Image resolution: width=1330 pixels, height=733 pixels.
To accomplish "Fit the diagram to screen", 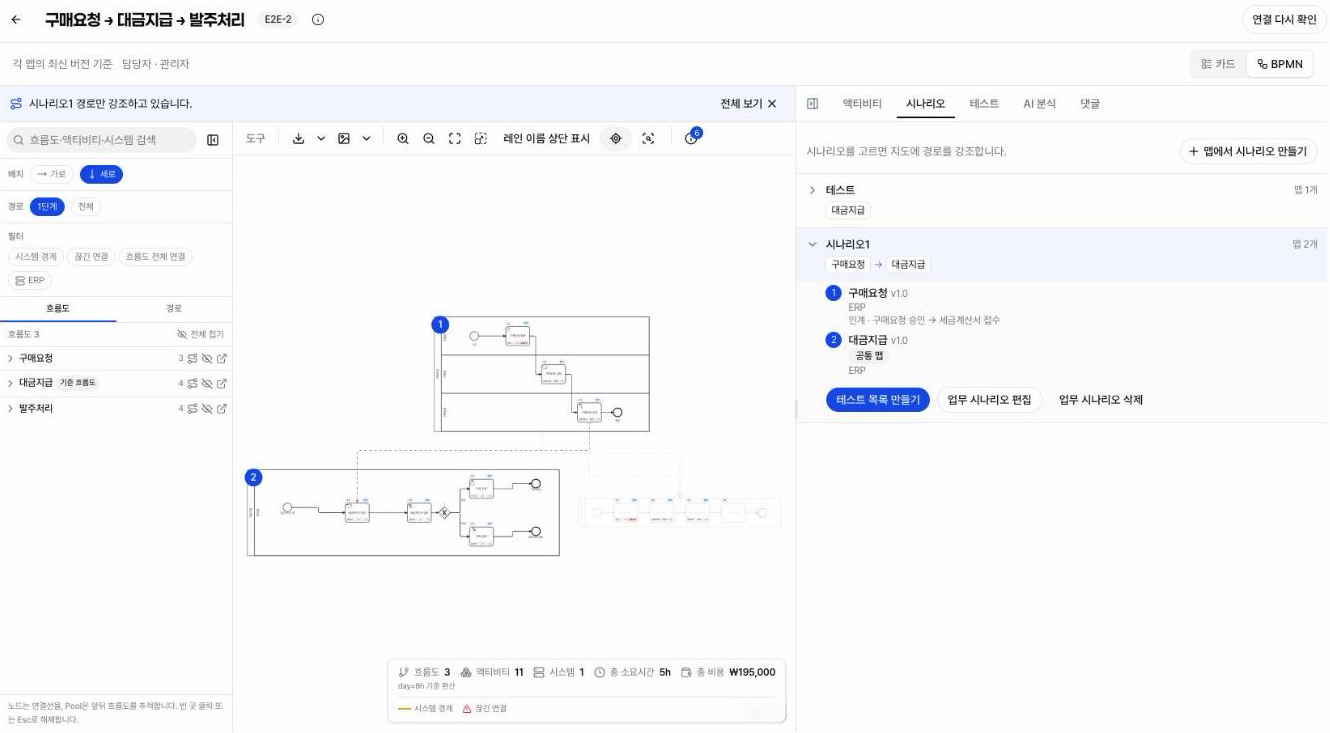I will point(455,139).
